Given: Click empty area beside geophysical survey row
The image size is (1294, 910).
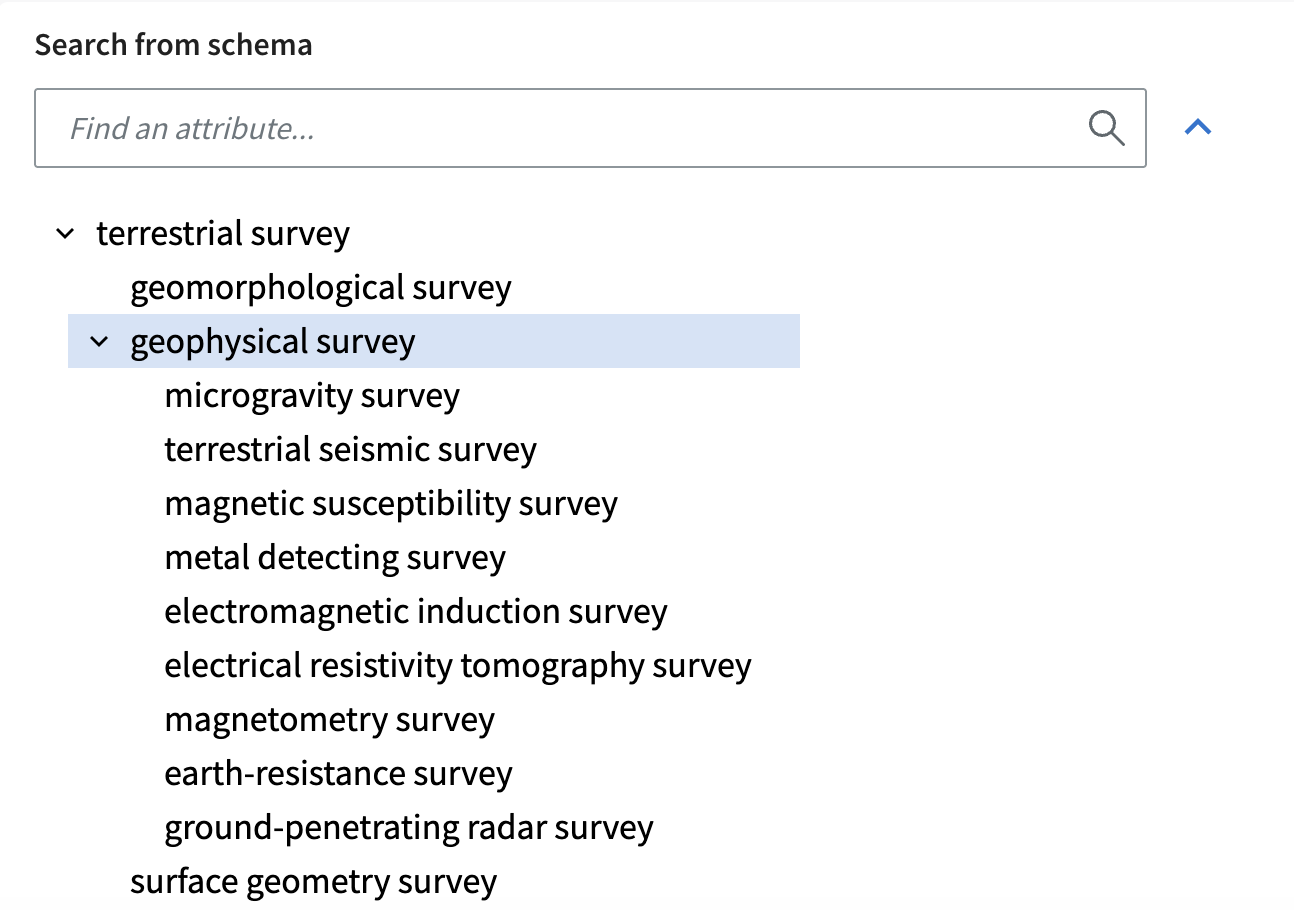Looking at the screenshot, I should click(610, 342).
